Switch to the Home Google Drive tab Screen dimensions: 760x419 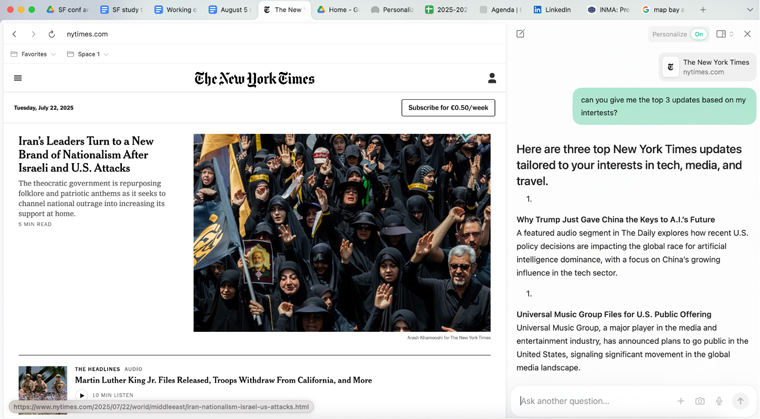(338, 10)
